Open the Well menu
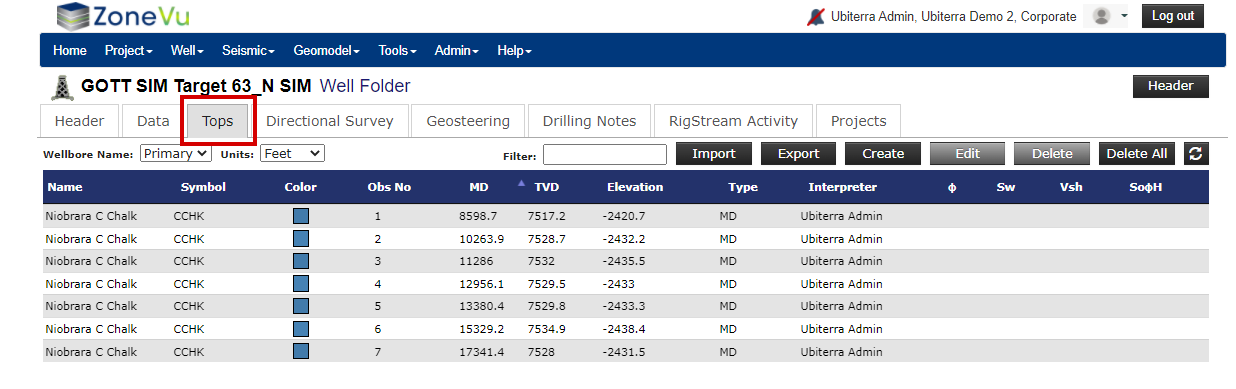Screen dimensions: 1236x389 click(x=187, y=50)
